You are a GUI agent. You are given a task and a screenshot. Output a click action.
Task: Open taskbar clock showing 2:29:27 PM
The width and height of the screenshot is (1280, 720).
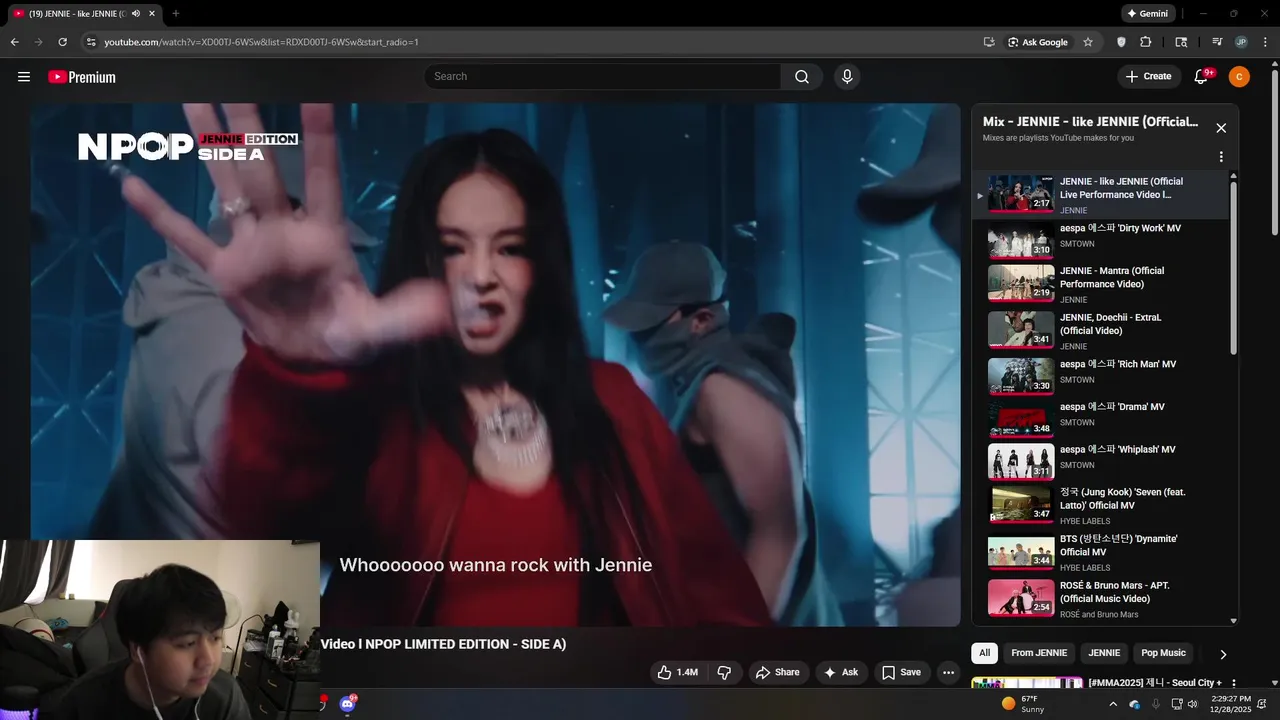(x=1230, y=704)
